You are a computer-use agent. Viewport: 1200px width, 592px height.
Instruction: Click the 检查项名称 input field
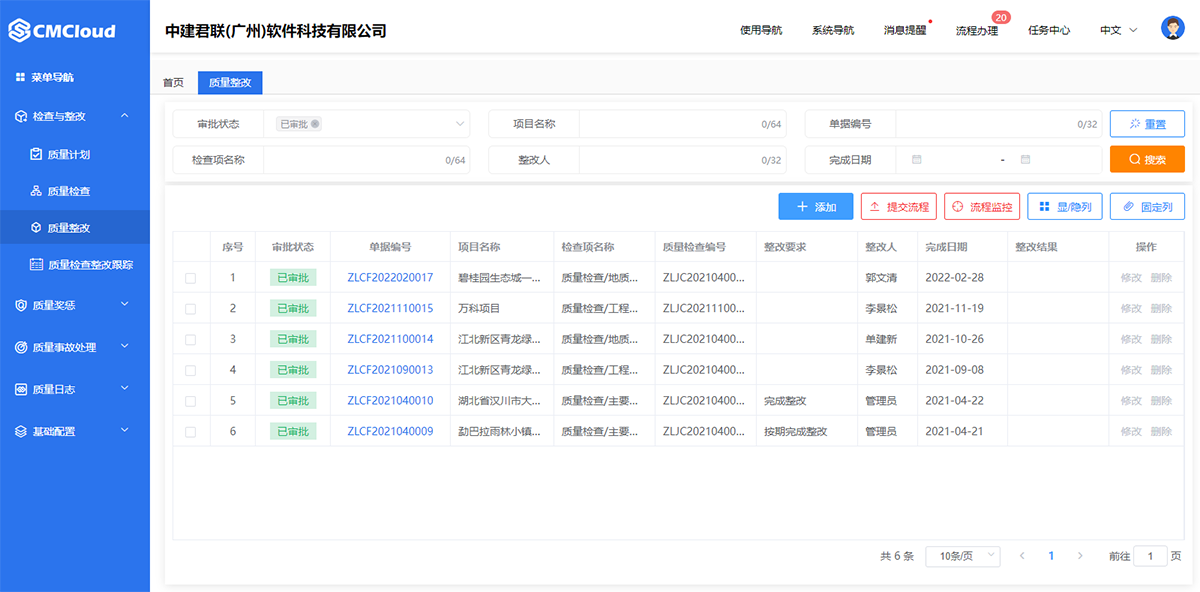[x=366, y=159]
